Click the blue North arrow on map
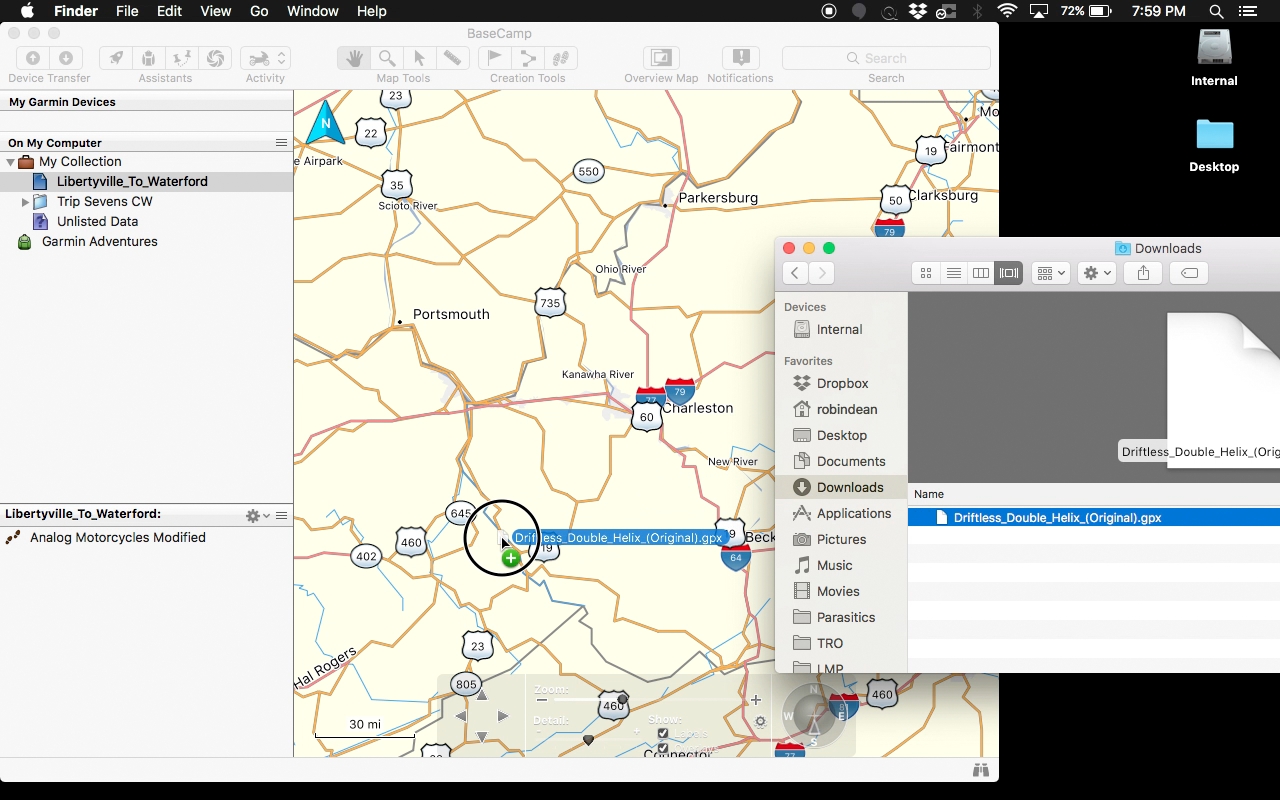 tap(325, 124)
